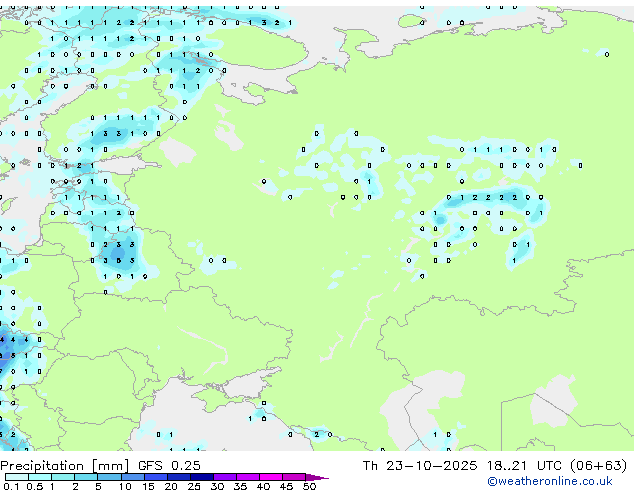Click the '0.1' legend scale label

(x=11, y=486)
